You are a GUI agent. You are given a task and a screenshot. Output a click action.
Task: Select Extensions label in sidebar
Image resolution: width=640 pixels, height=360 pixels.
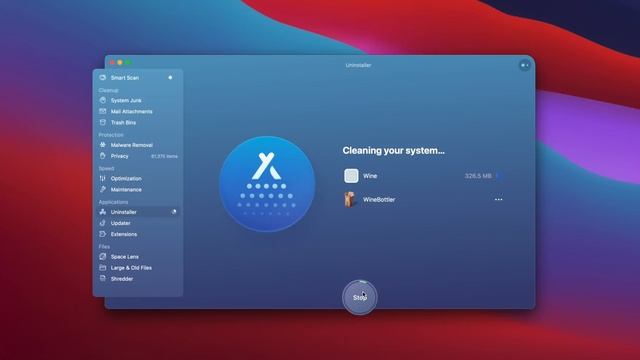click(x=124, y=234)
